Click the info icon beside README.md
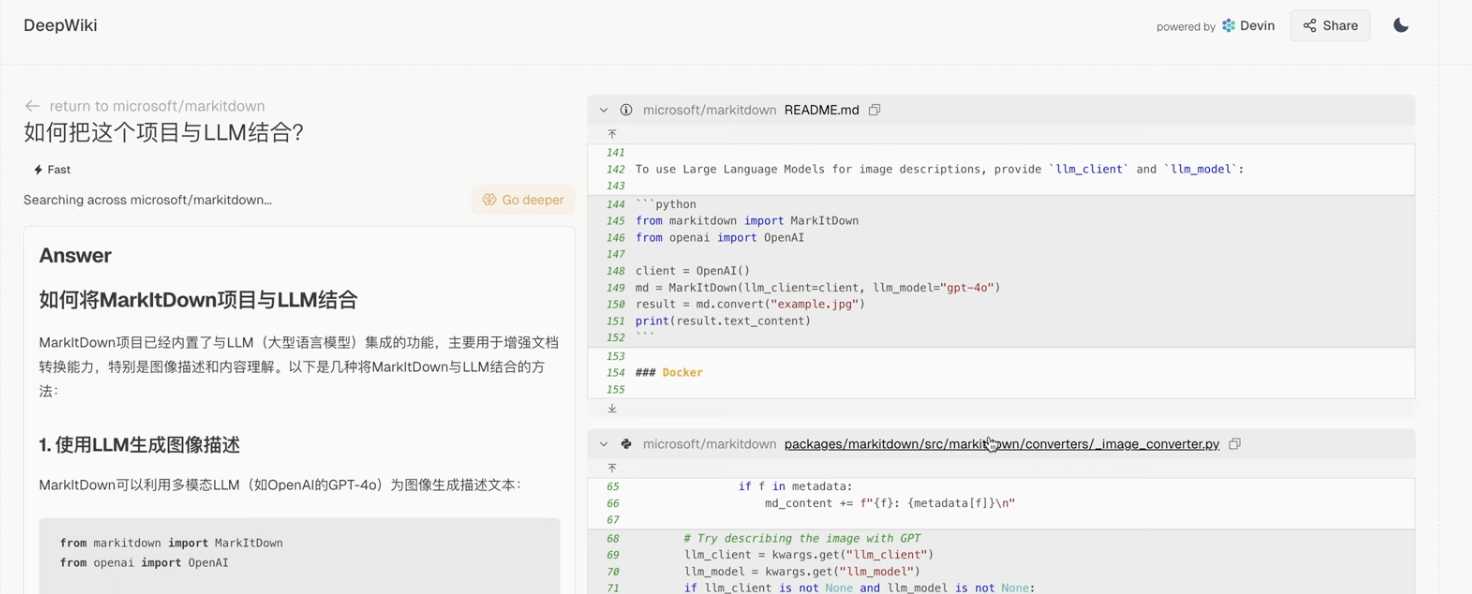Image resolution: width=1472 pixels, height=594 pixels. tap(626, 110)
